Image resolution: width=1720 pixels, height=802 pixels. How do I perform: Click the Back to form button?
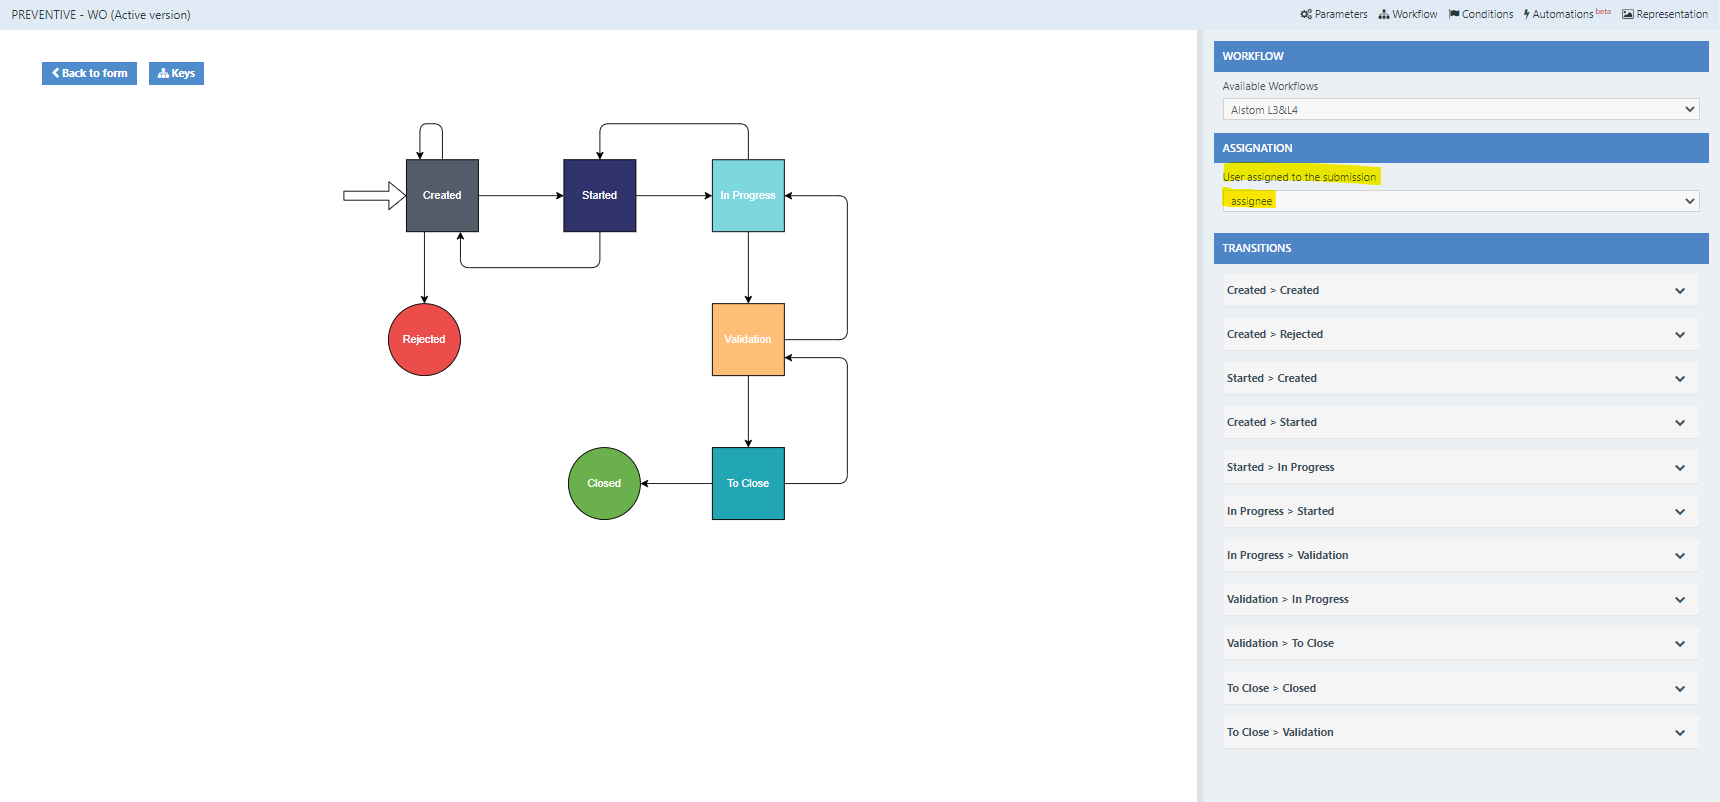pos(89,73)
